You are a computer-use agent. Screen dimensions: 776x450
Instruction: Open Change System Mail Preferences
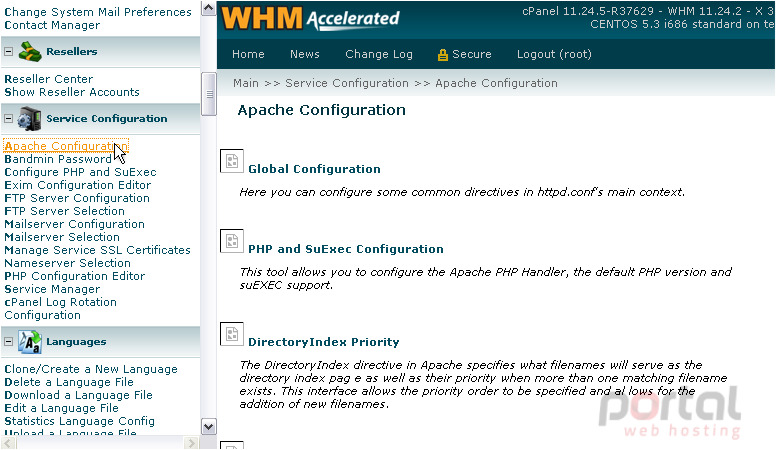click(98, 12)
